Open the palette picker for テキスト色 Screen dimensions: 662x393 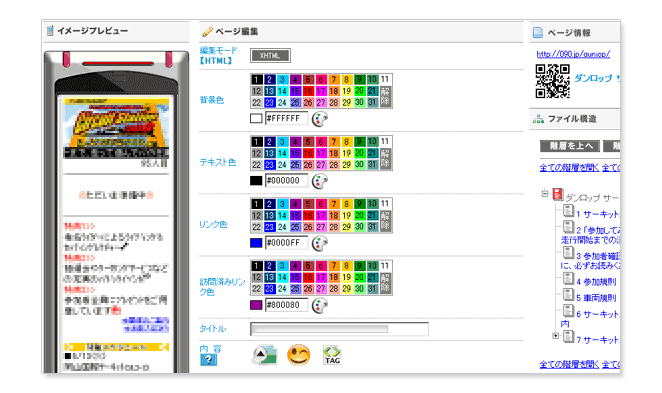tap(320, 181)
